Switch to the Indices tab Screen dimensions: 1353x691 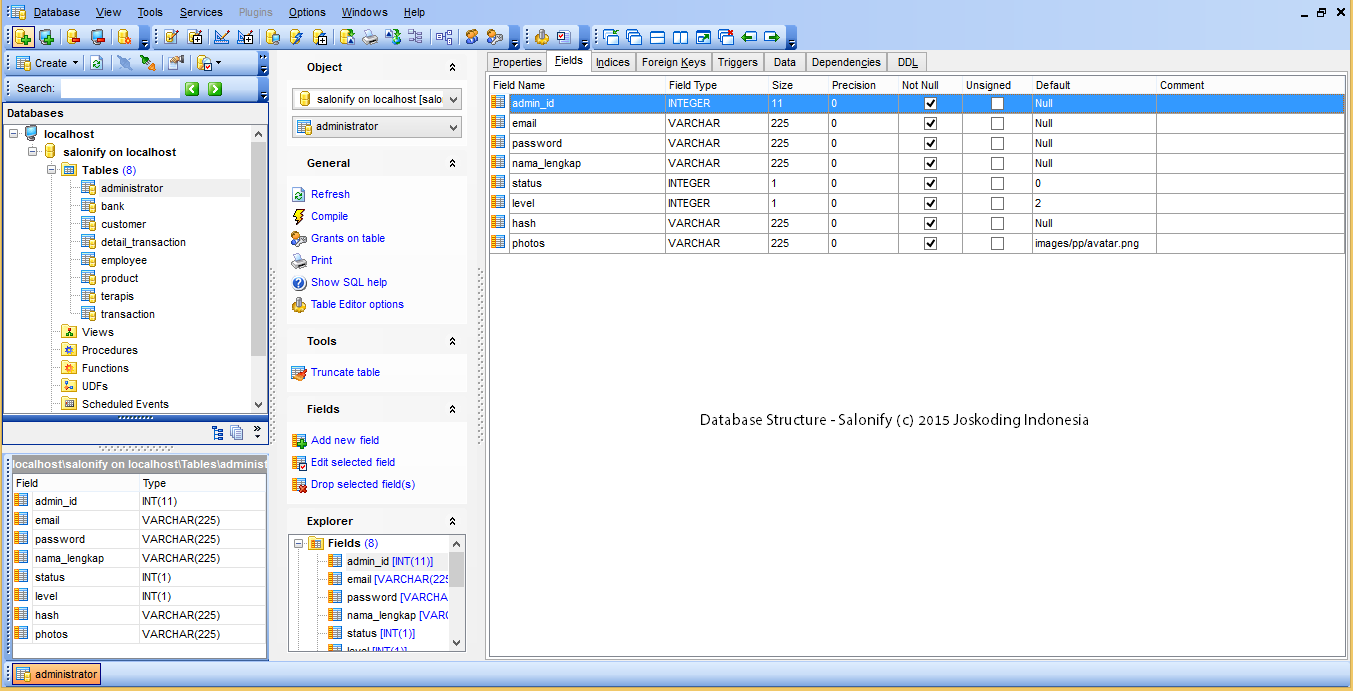click(x=613, y=62)
